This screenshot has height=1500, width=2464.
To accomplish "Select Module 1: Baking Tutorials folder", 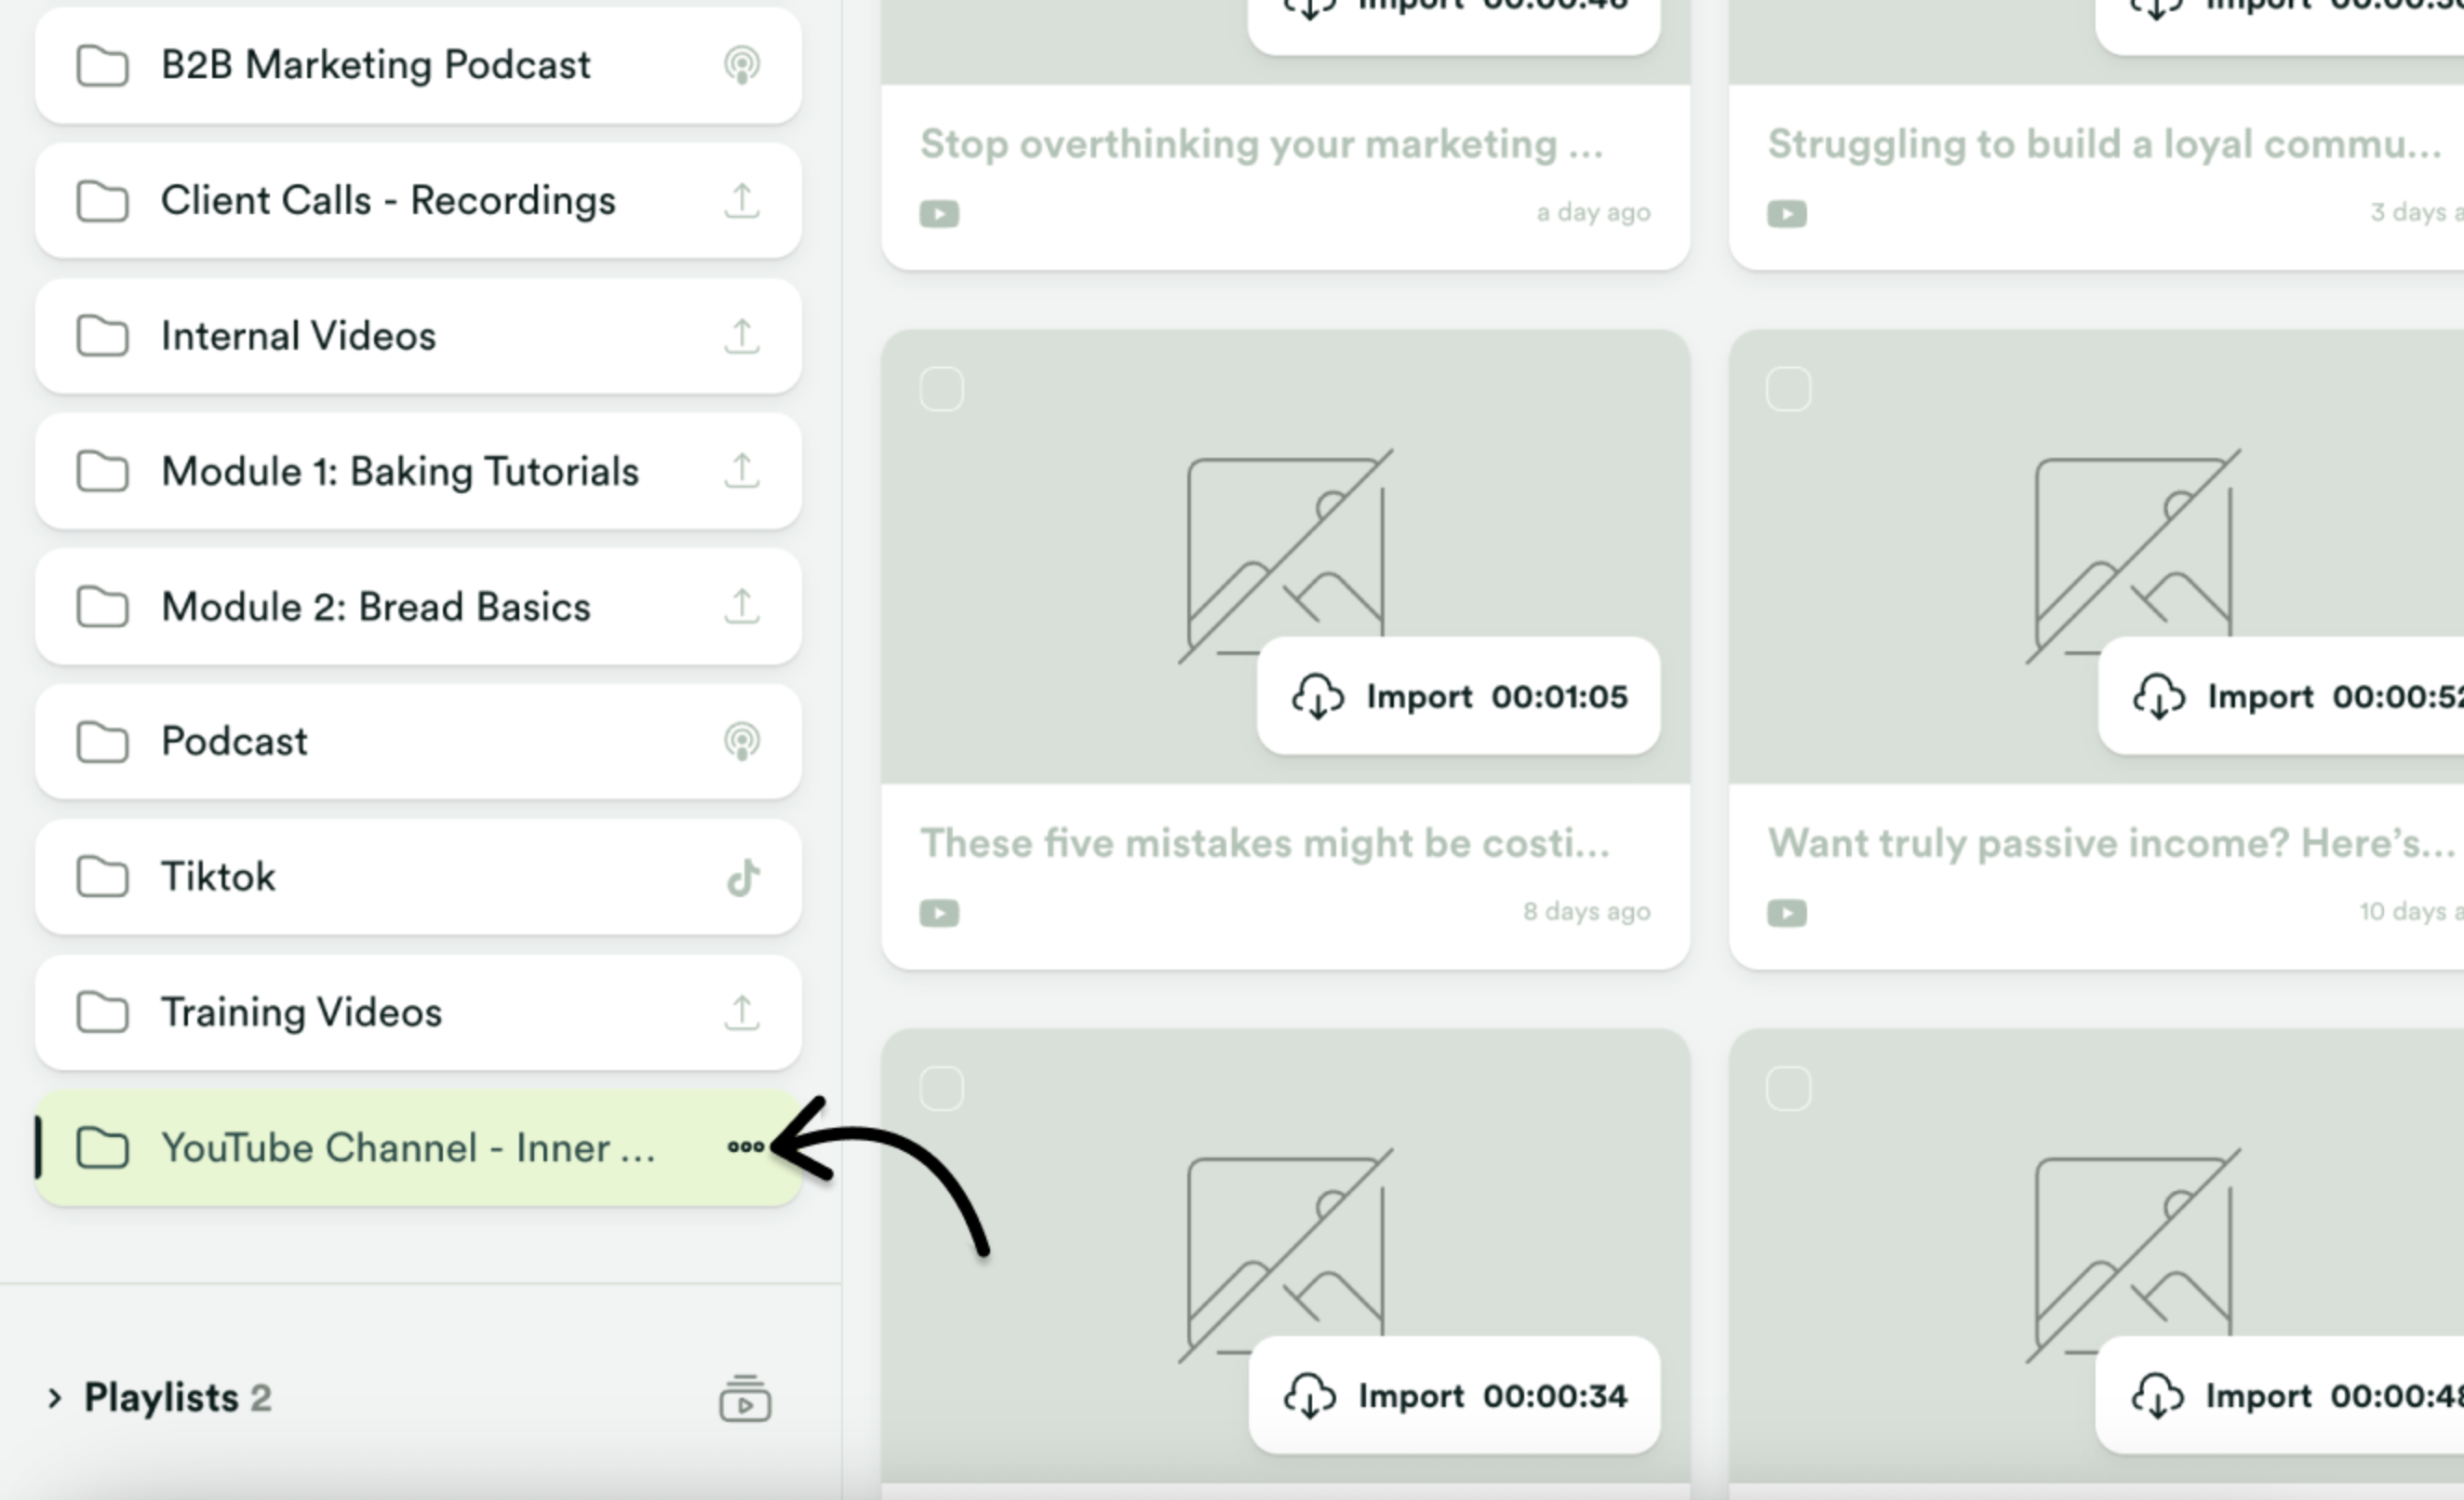I will click(x=418, y=471).
